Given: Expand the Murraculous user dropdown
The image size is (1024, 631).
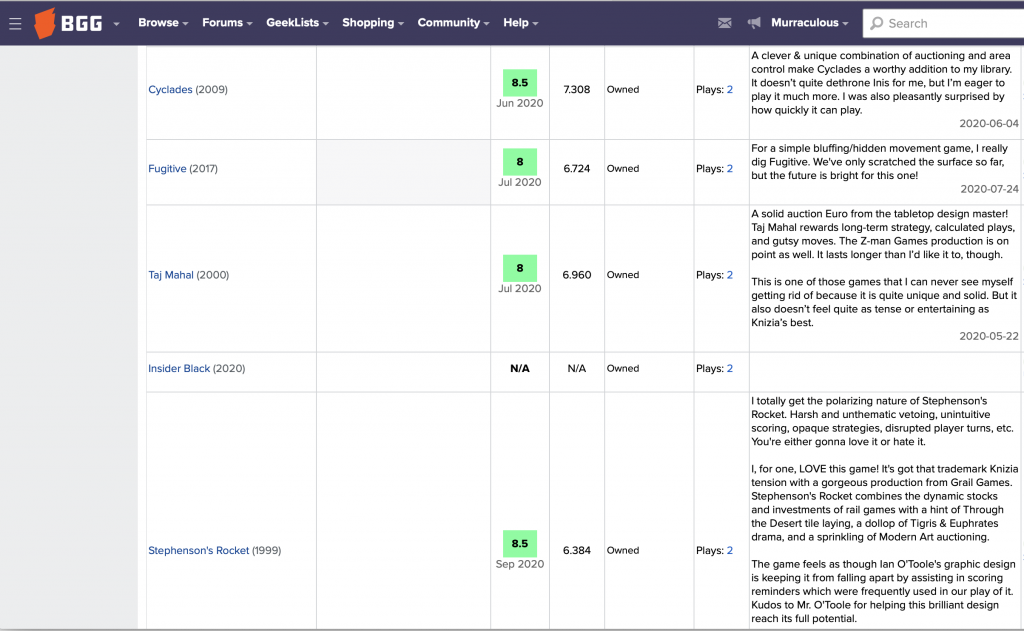Looking at the screenshot, I should coord(810,23).
